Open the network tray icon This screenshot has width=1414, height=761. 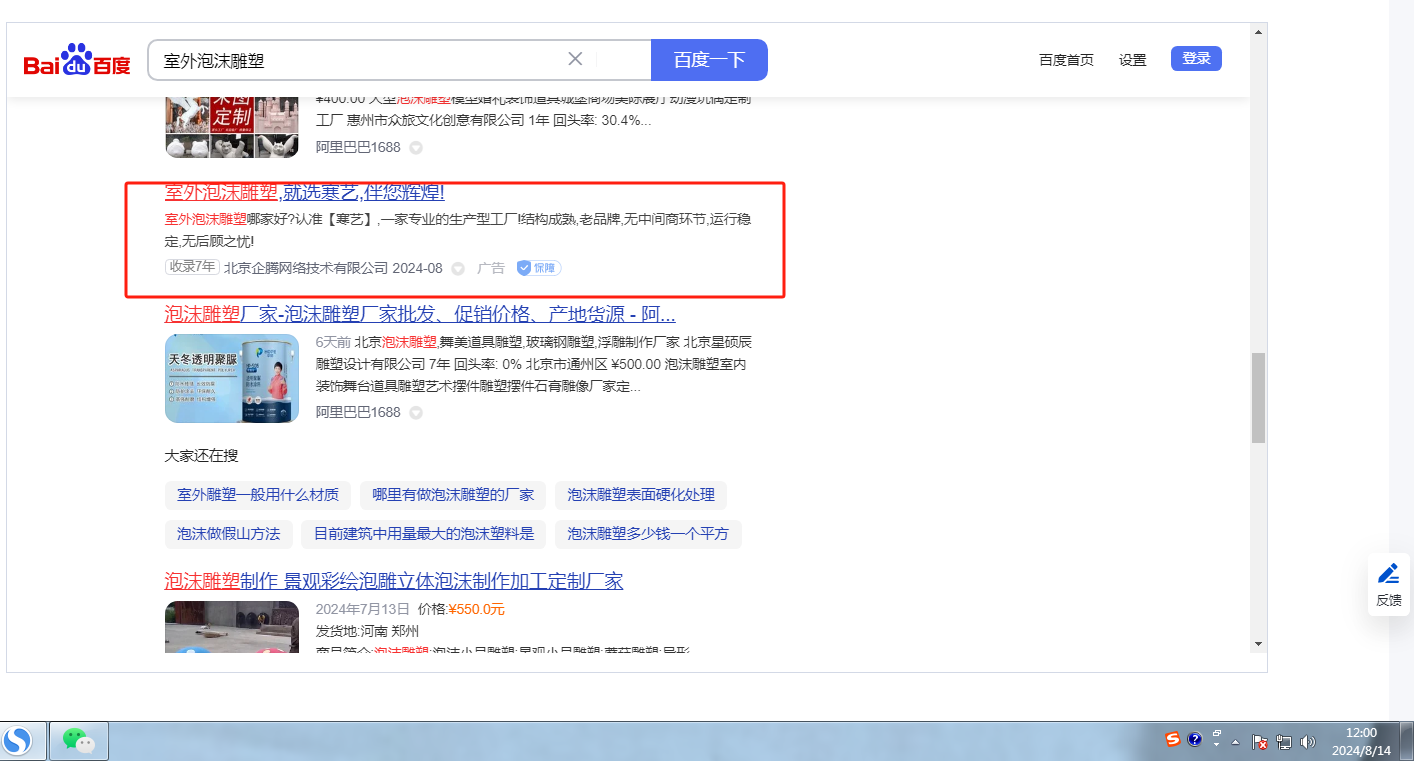[x=1284, y=742]
